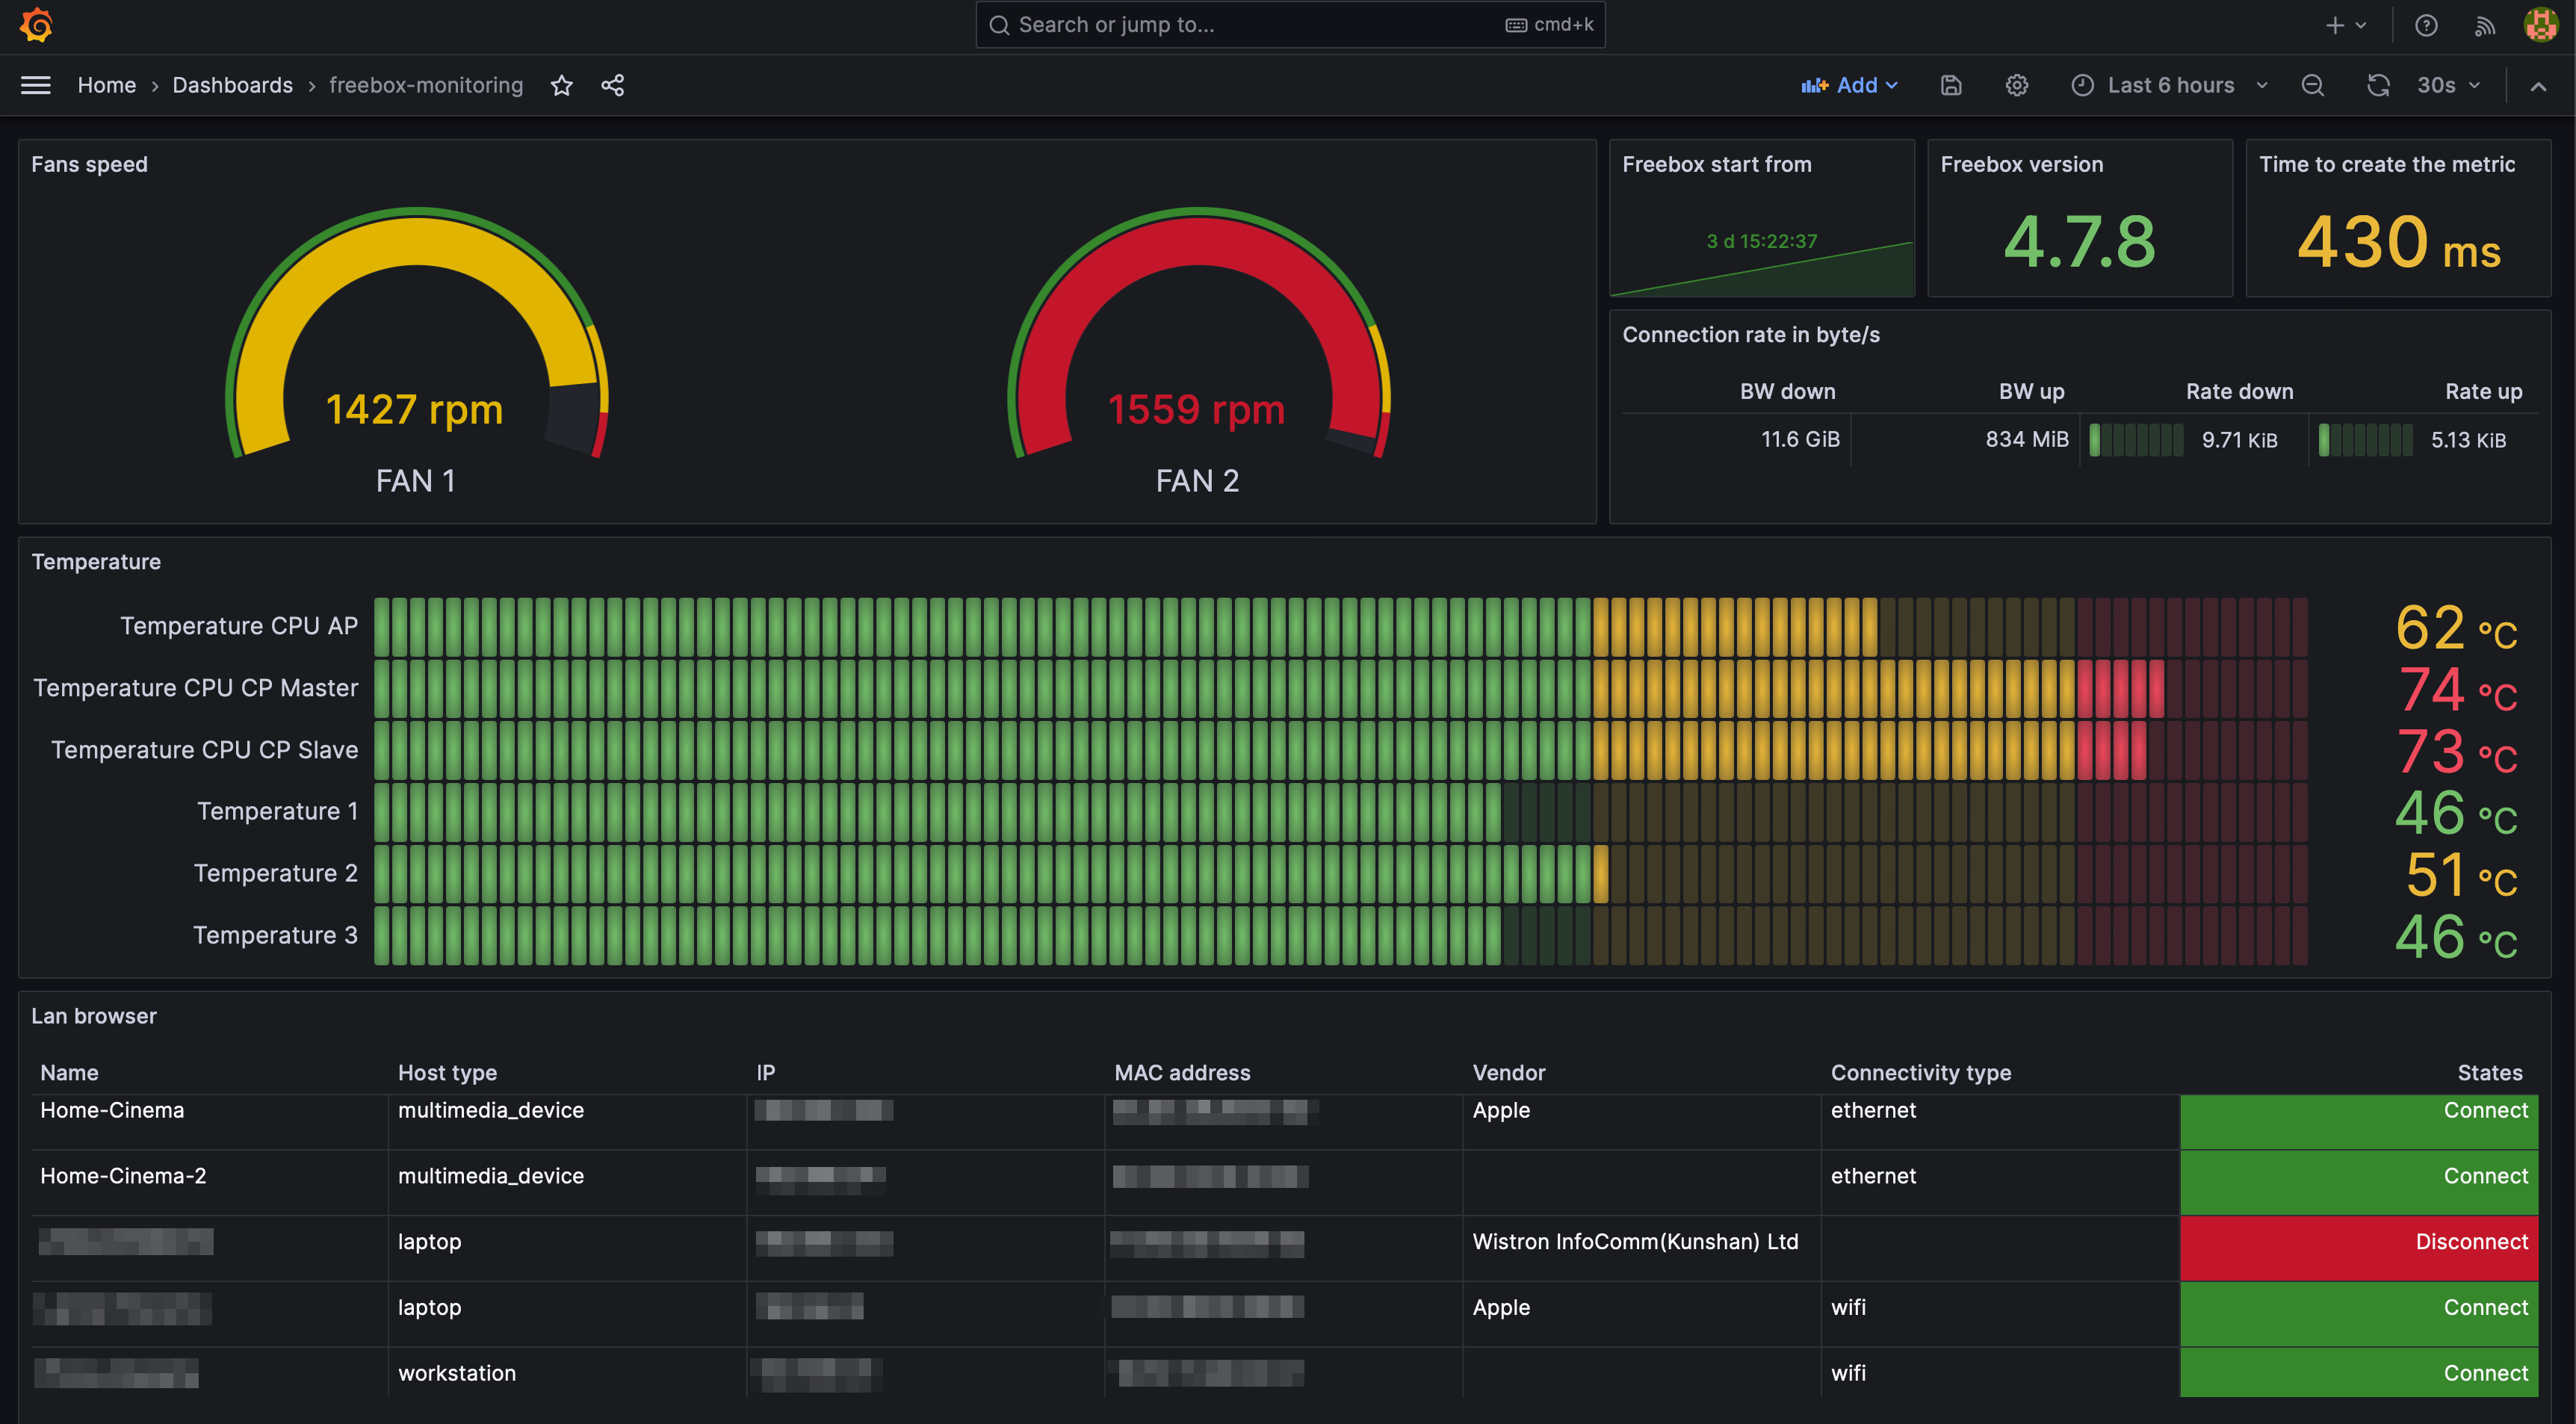Expand the 30s refresh interval dropdown
Viewport: 2576px width, 1424px height.
2449,85
